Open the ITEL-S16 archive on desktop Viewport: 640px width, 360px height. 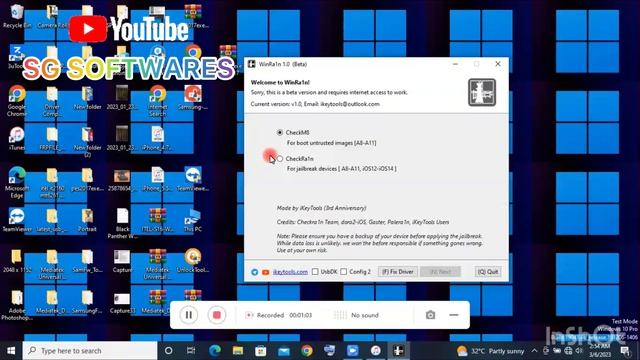158,220
